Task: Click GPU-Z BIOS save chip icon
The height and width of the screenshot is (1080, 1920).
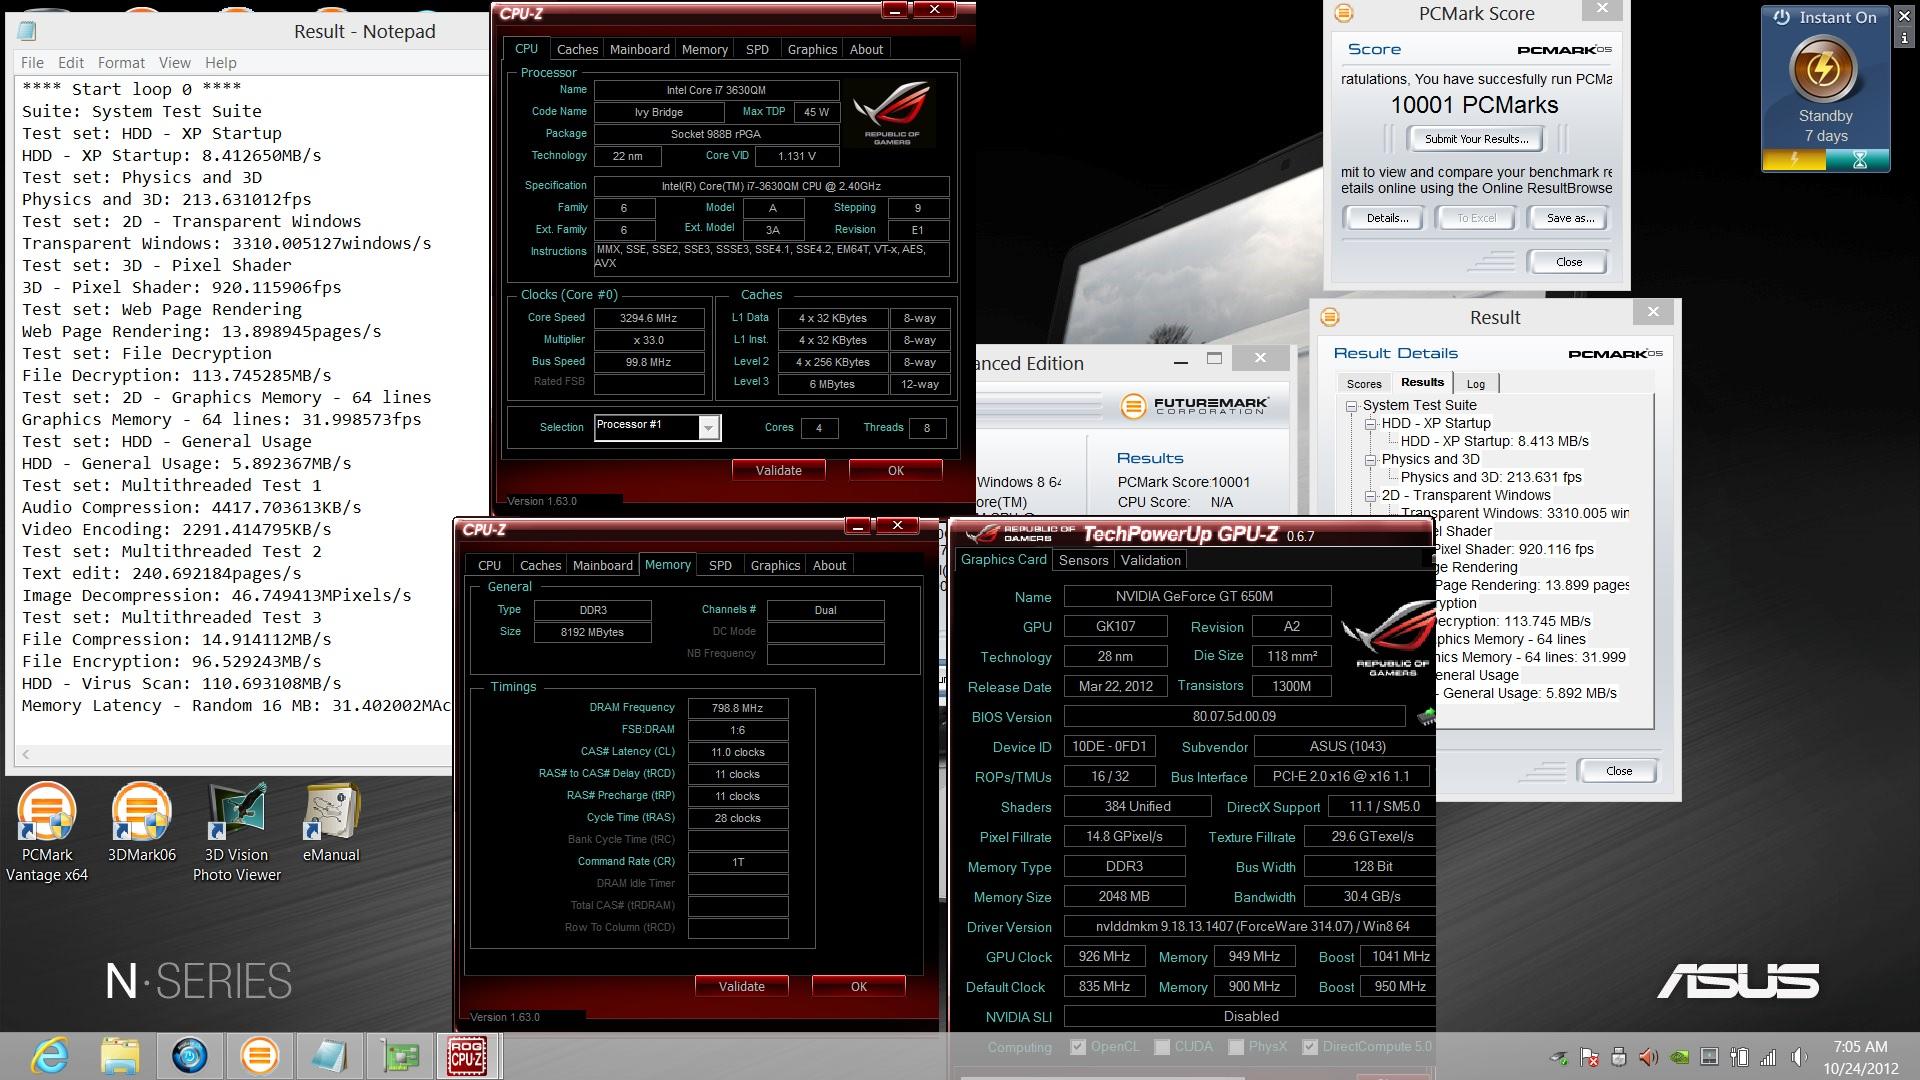Action: tap(1427, 716)
